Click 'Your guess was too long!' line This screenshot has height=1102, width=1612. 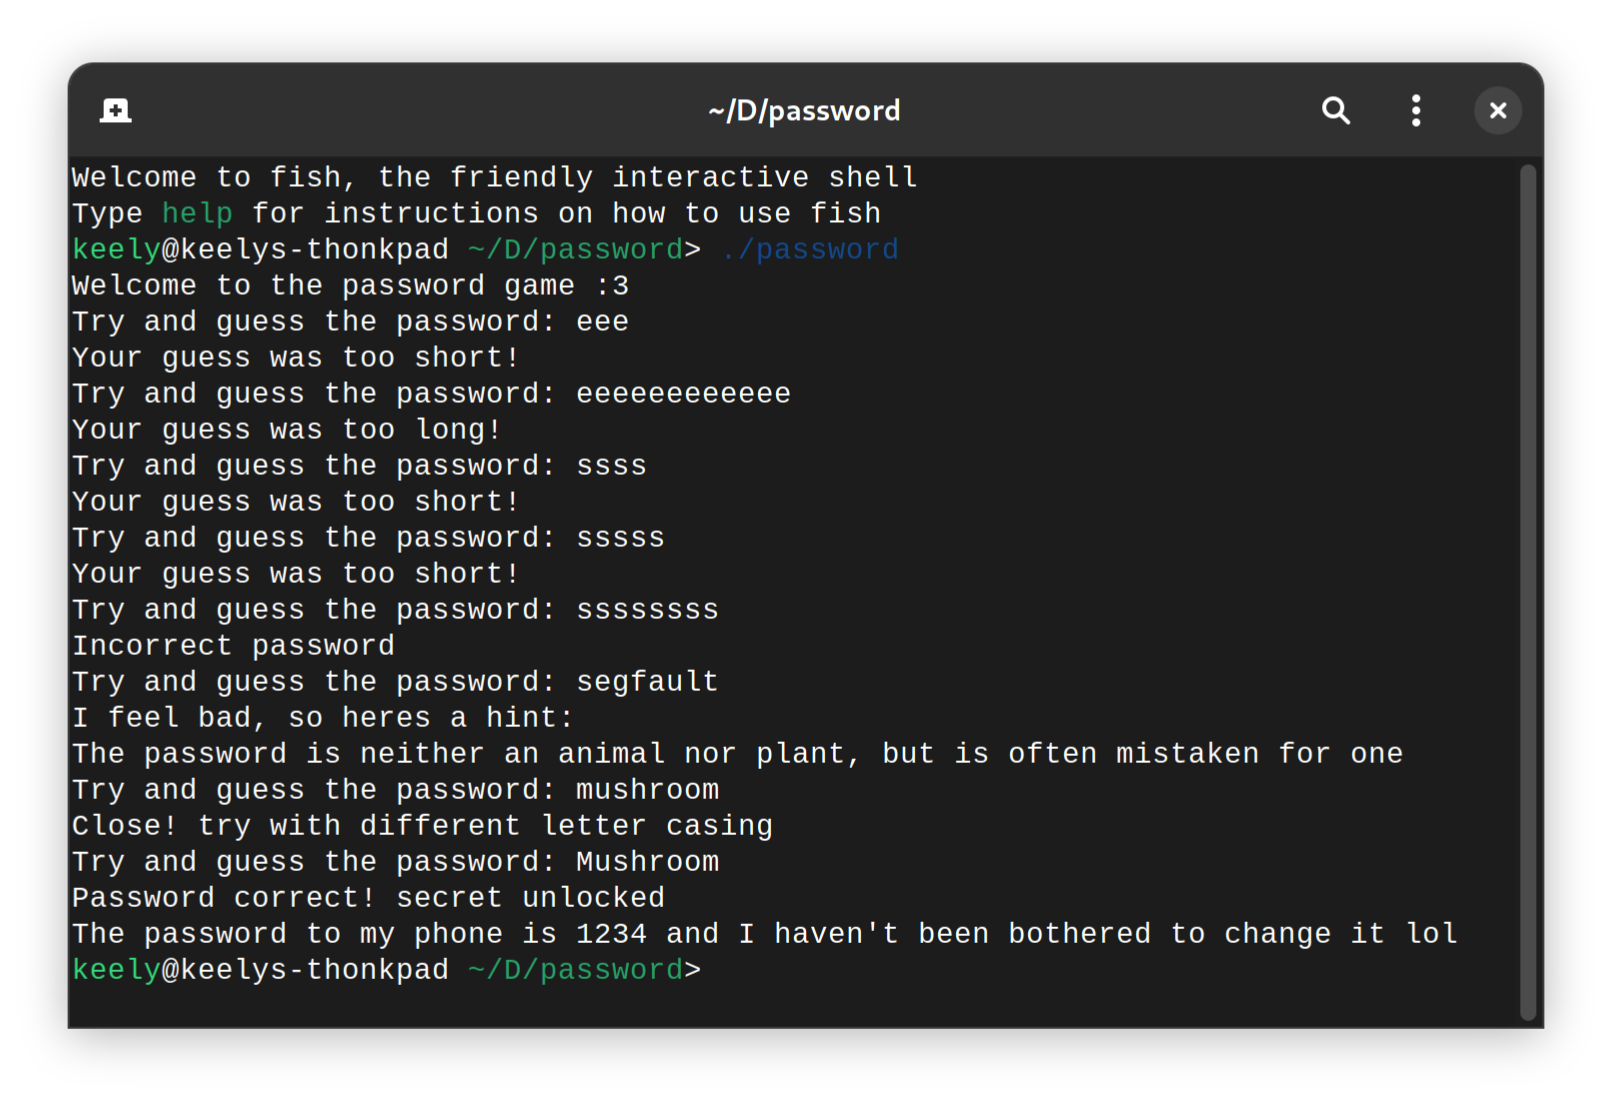(x=286, y=430)
